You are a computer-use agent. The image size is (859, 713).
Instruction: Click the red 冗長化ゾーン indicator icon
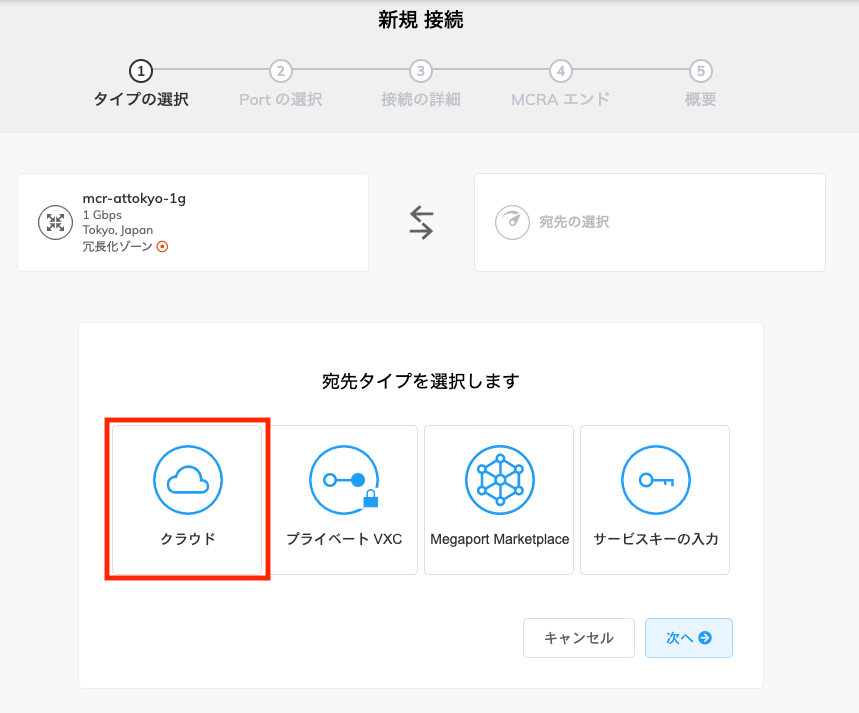[x=162, y=246]
